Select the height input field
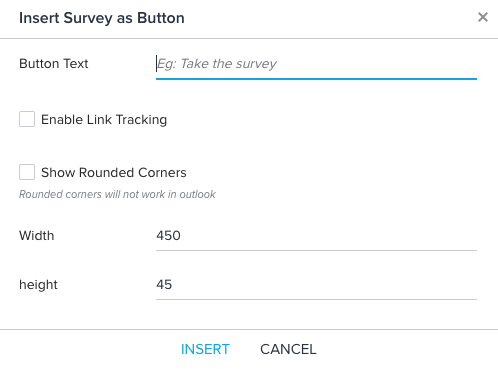 tap(316, 285)
